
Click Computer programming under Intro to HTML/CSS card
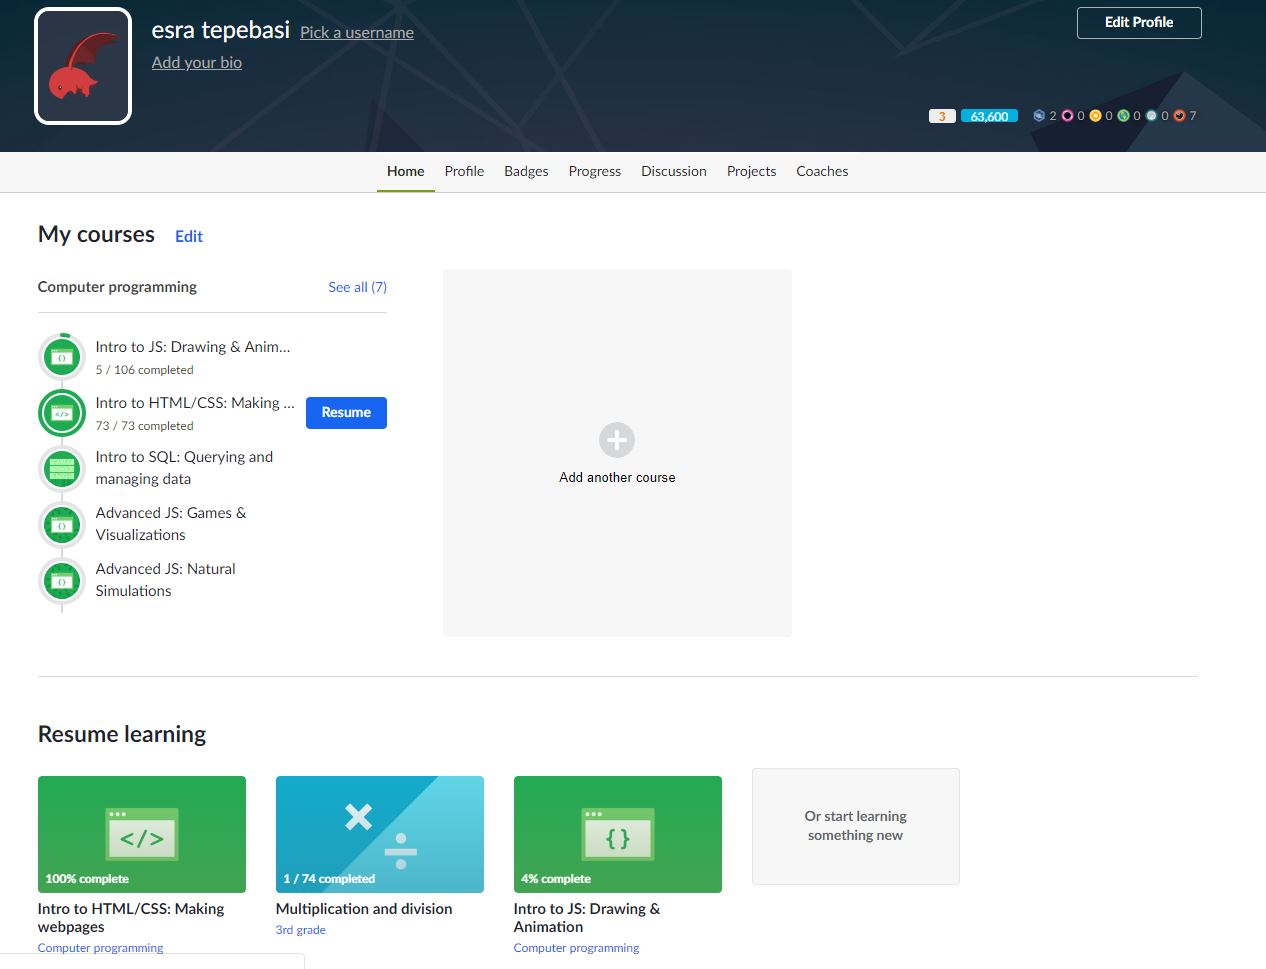coord(100,948)
